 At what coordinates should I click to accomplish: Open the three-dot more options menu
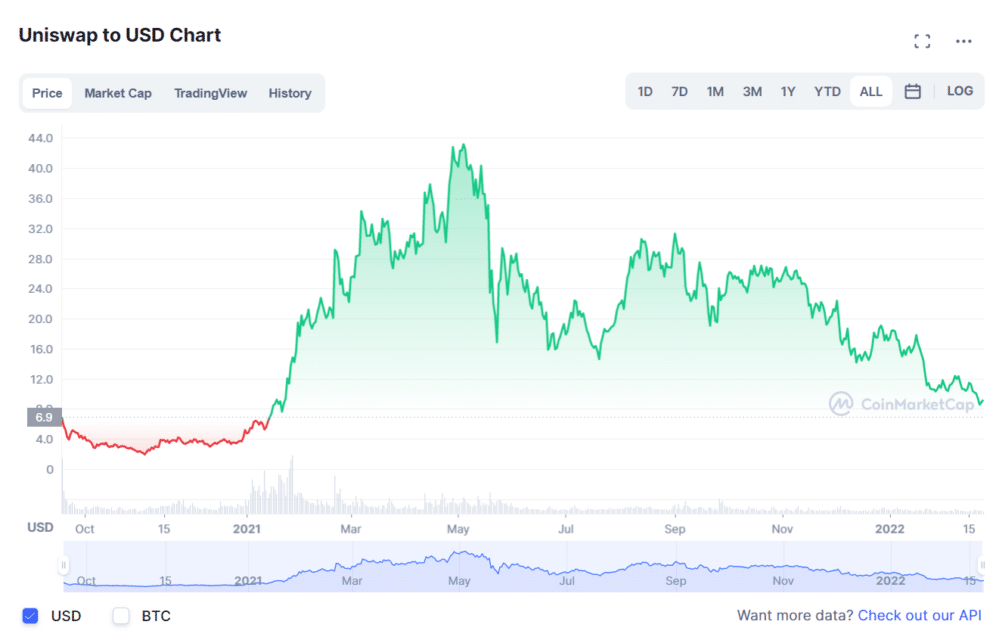pyautogui.click(x=963, y=41)
